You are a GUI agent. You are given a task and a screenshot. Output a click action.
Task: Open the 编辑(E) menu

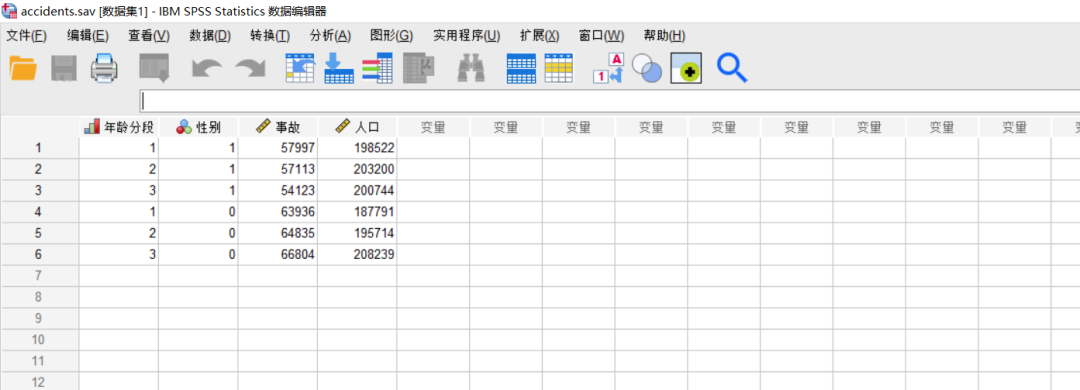coord(87,36)
